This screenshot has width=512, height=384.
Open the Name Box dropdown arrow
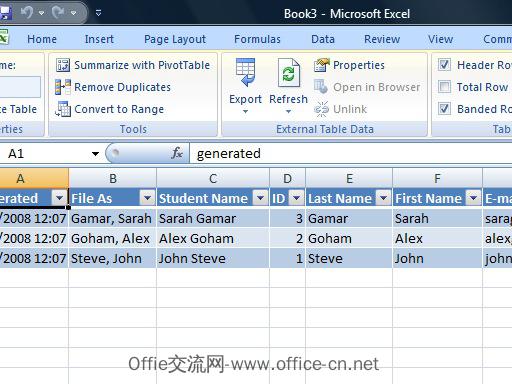[95, 154]
